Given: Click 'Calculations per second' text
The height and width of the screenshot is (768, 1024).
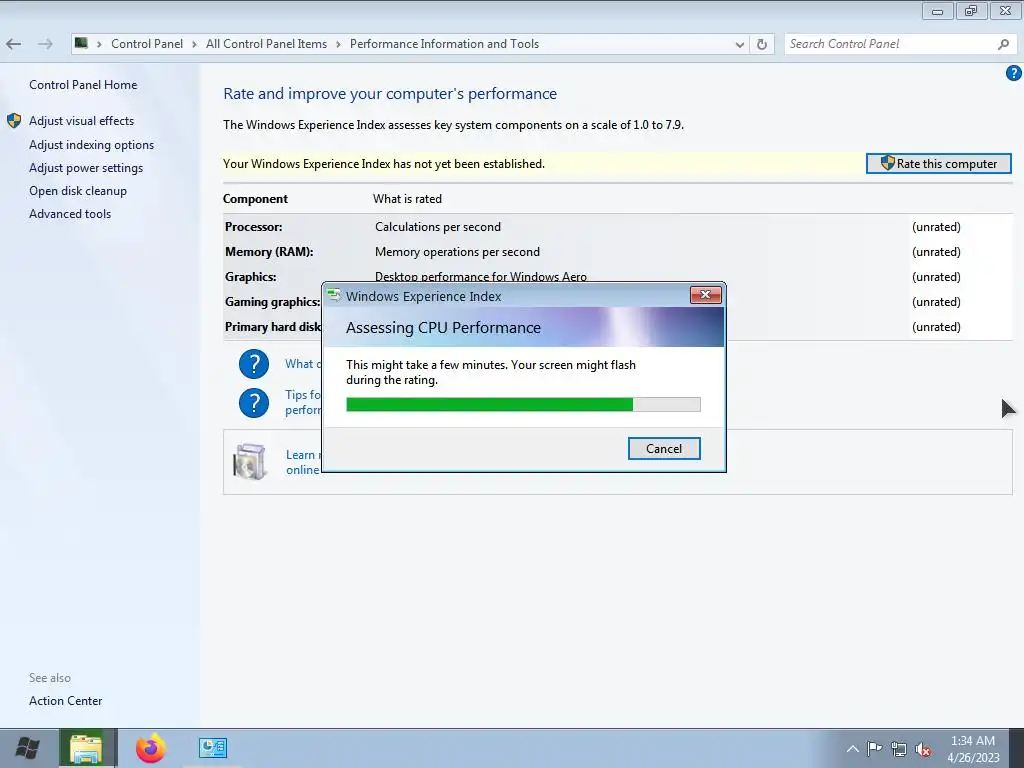Looking at the screenshot, I should [x=438, y=227].
